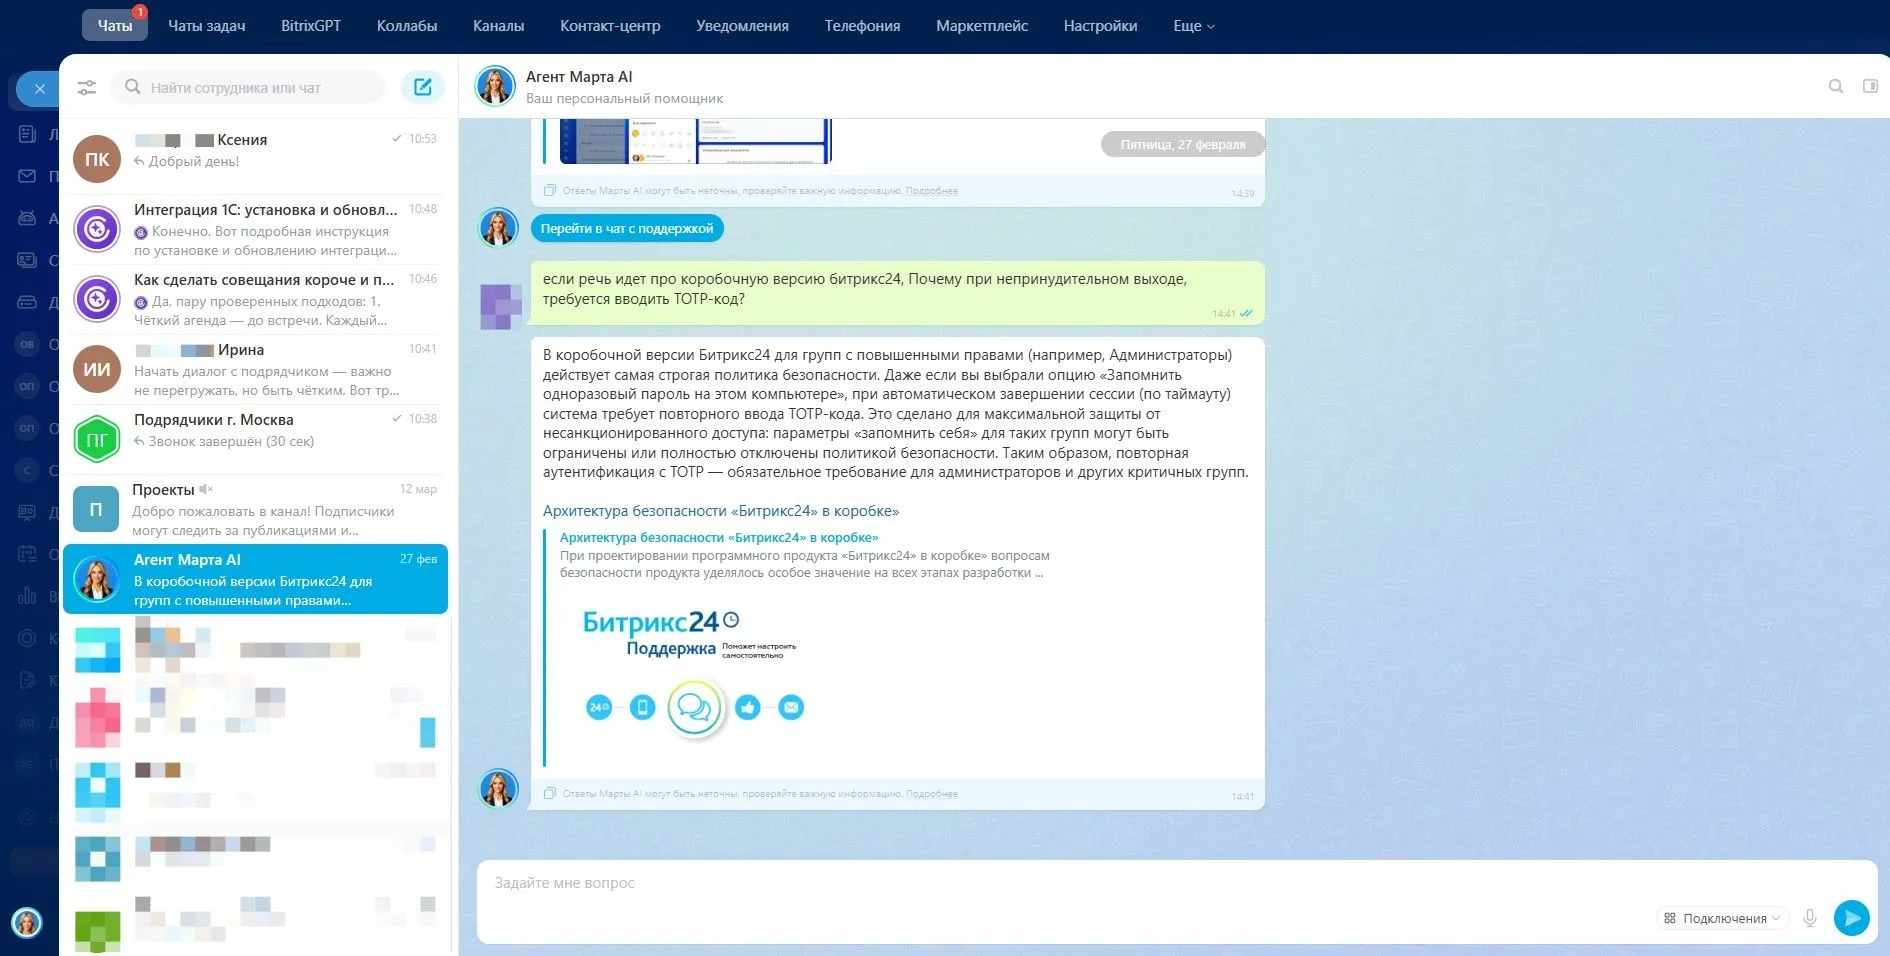
Task: Search within the Марта AI conversation
Action: pos(1835,86)
